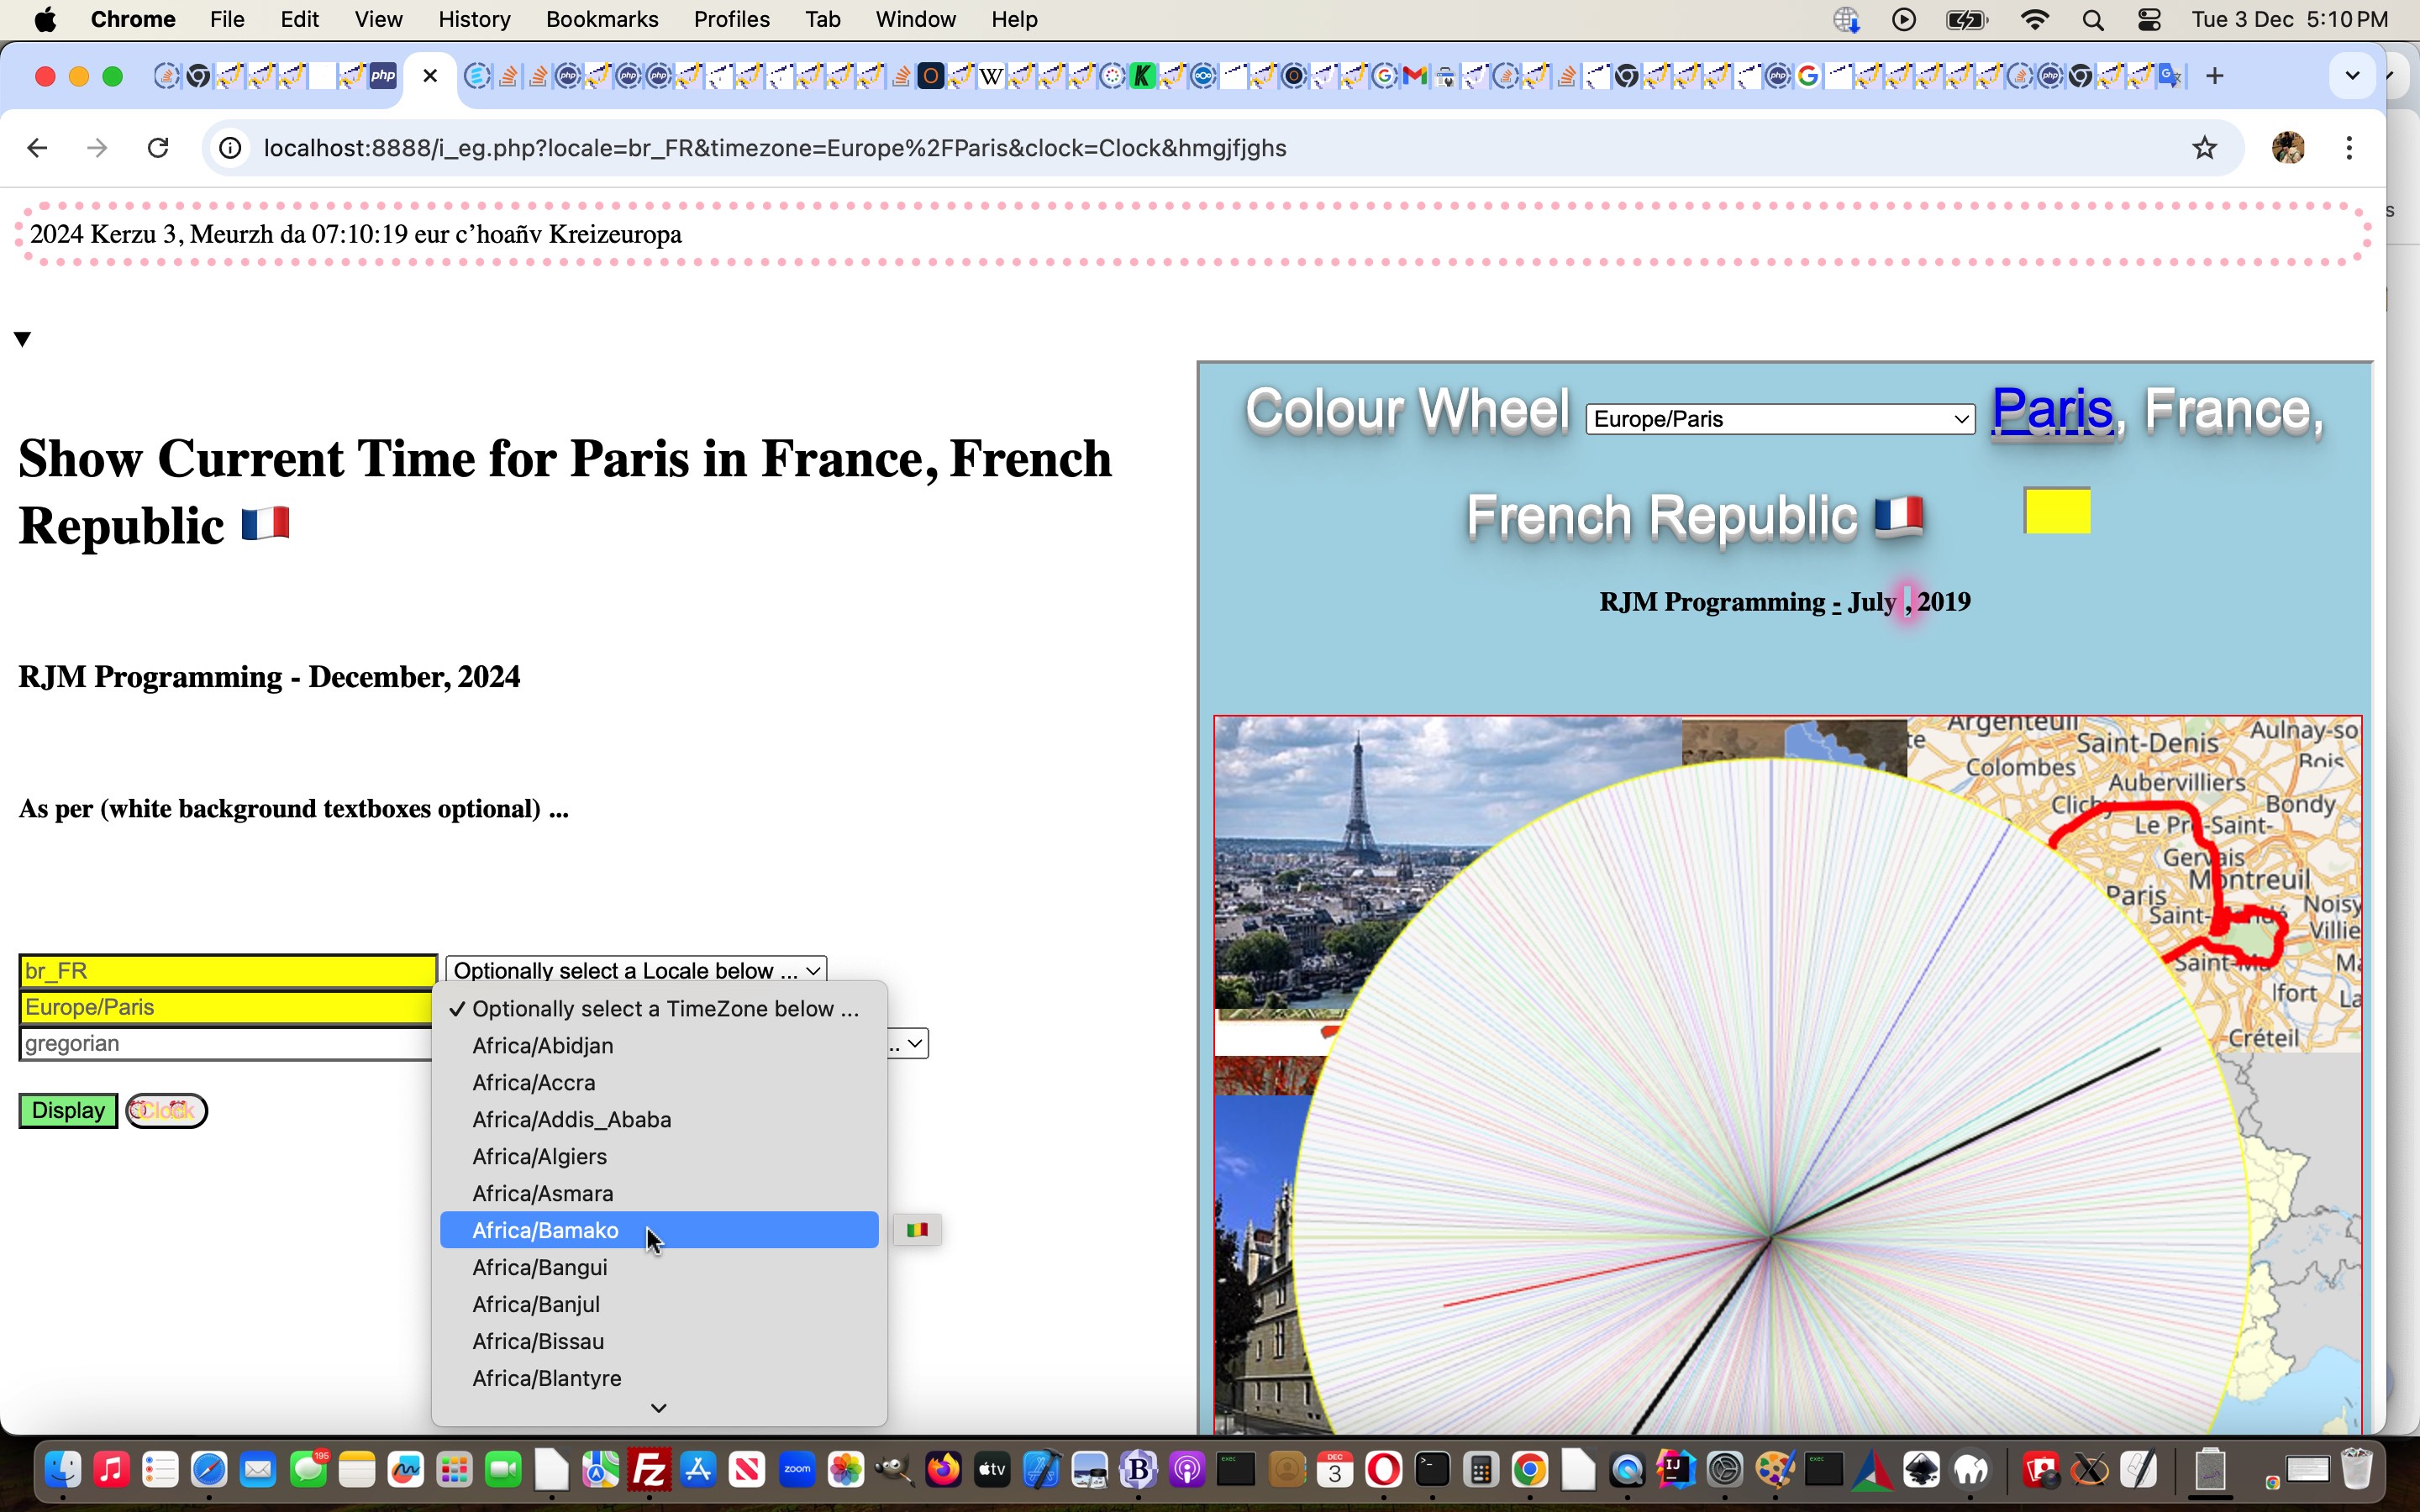Open Zoom from the Dock
The image size is (2420, 1512).
(797, 1470)
